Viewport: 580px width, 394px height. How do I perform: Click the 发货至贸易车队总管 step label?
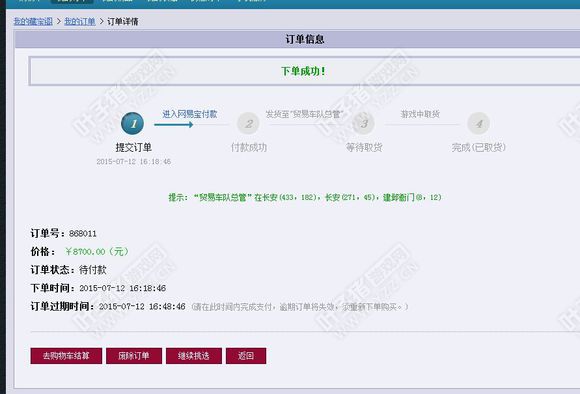pyautogui.click(x=304, y=114)
